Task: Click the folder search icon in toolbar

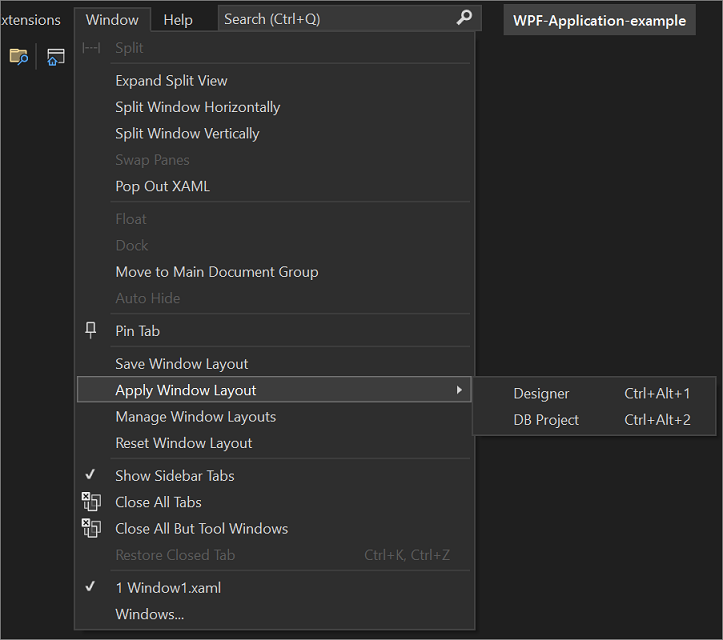Action: (19, 56)
